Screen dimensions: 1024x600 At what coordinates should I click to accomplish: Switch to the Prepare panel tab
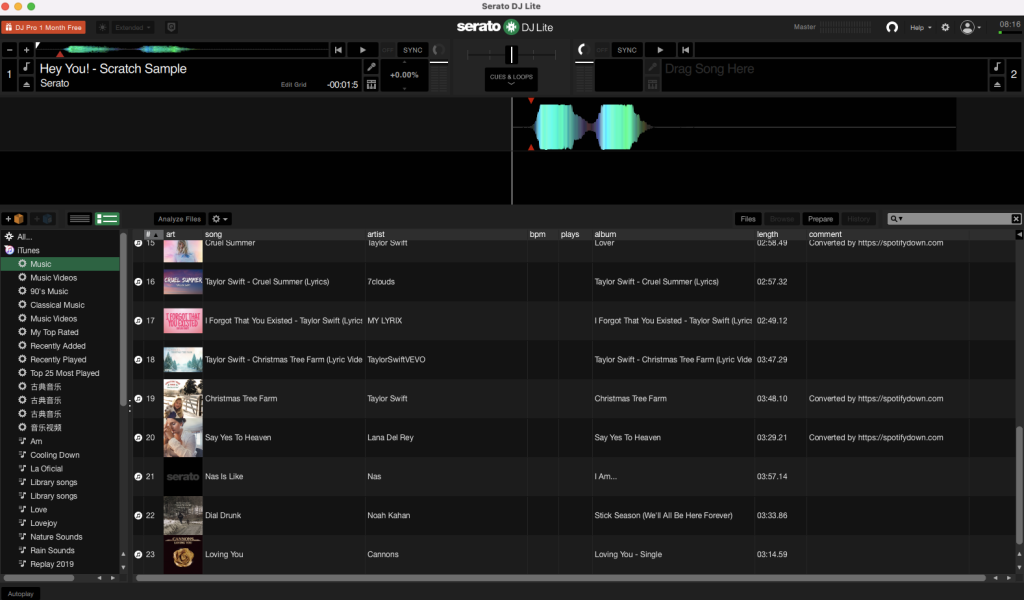pyautogui.click(x=820, y=218)
